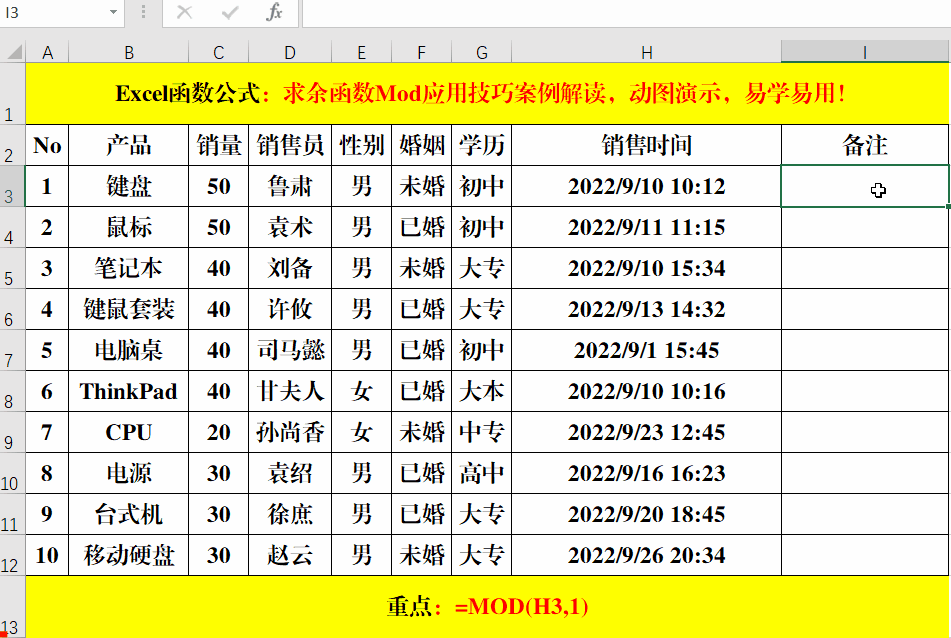Select column G header
Screen dimensions: 951x638
click(x=482, y=52)
